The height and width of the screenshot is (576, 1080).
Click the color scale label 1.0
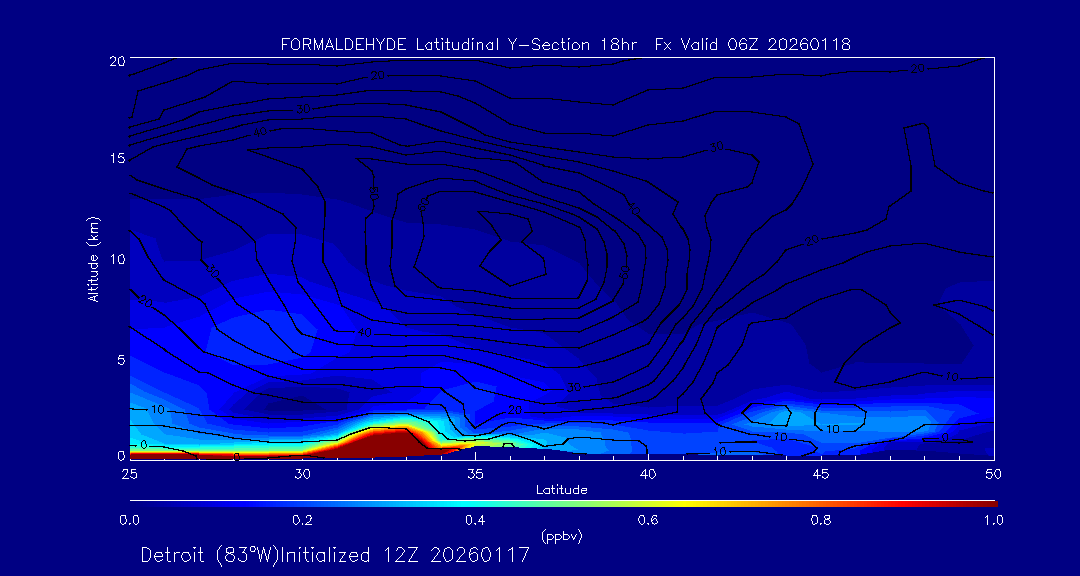coord(994,520)
